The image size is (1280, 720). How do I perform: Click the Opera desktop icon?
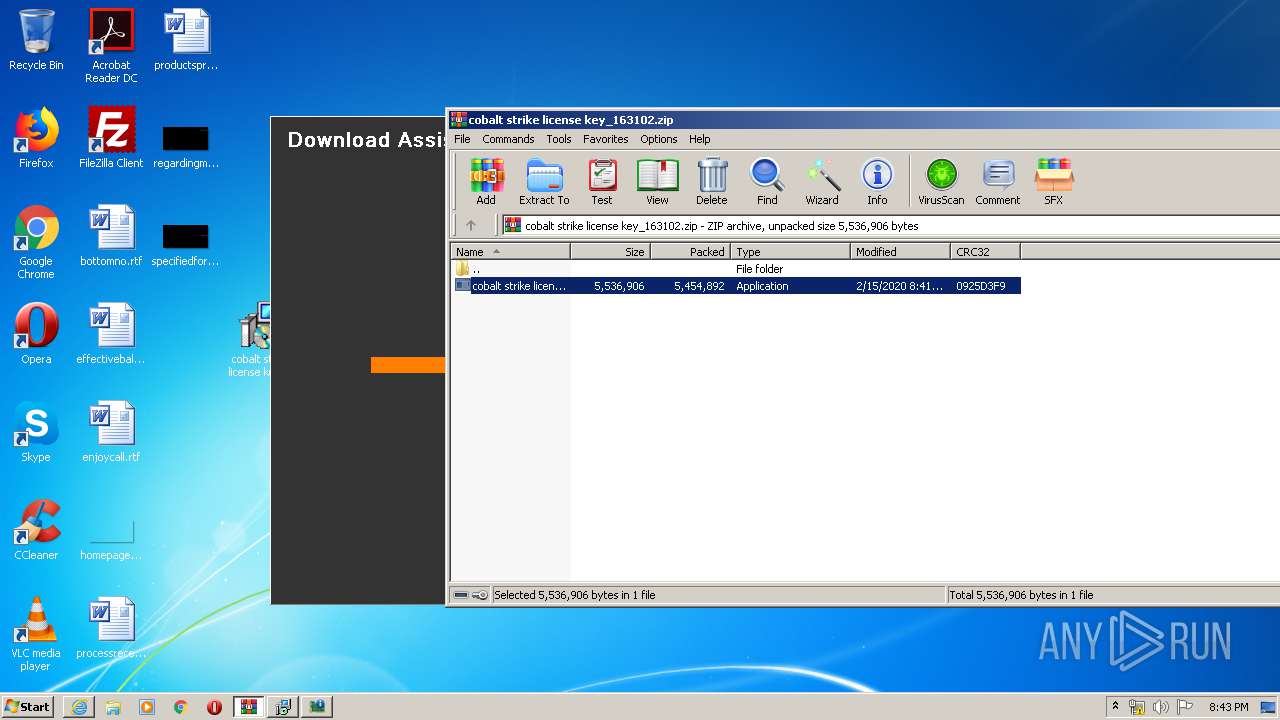click(36, 334)
